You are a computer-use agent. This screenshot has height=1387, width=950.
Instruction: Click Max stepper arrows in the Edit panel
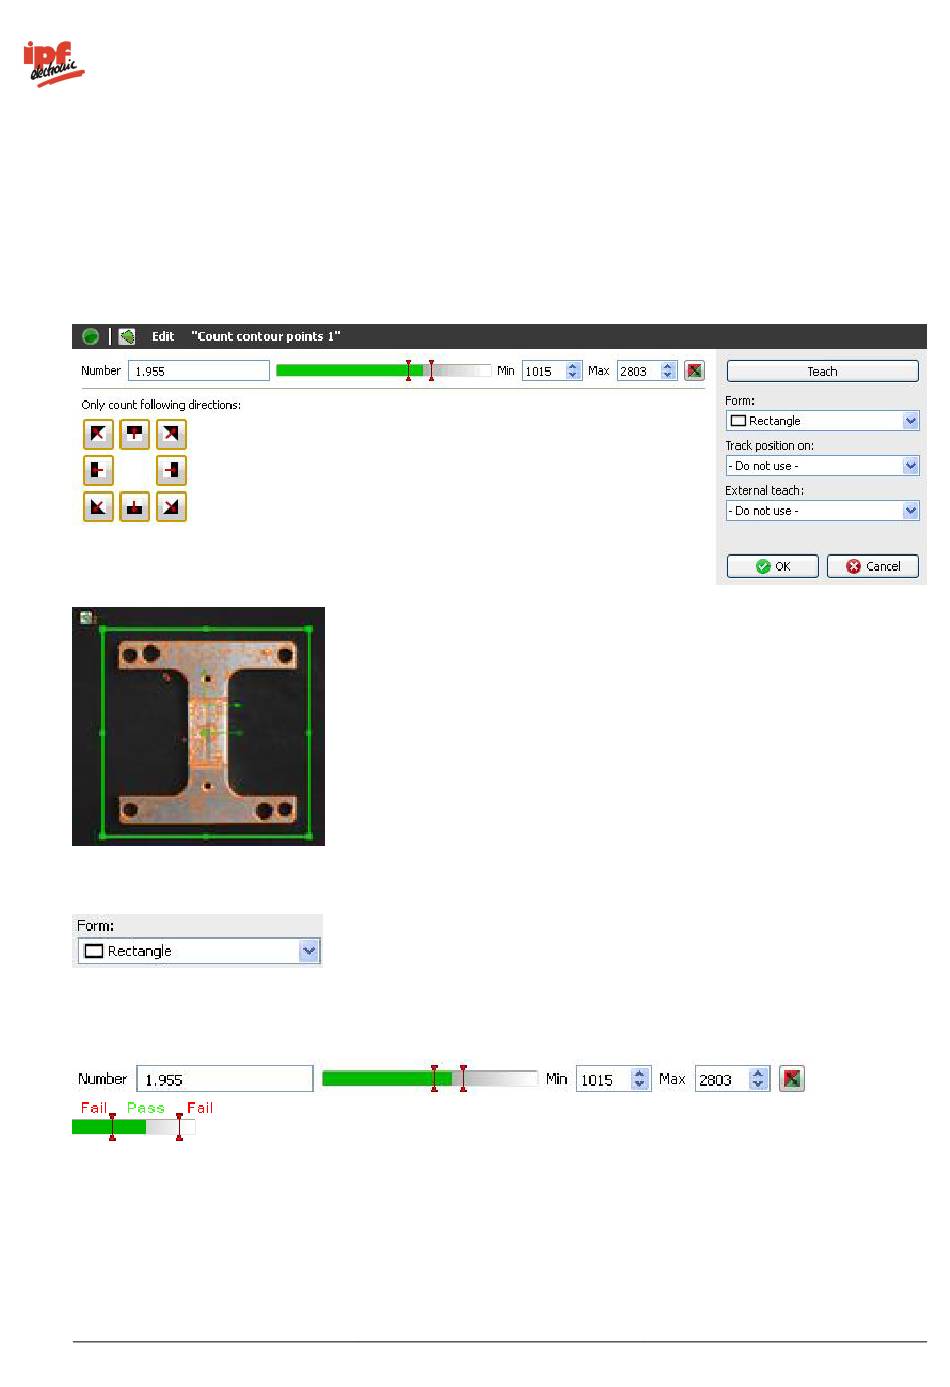pos(669,371)
